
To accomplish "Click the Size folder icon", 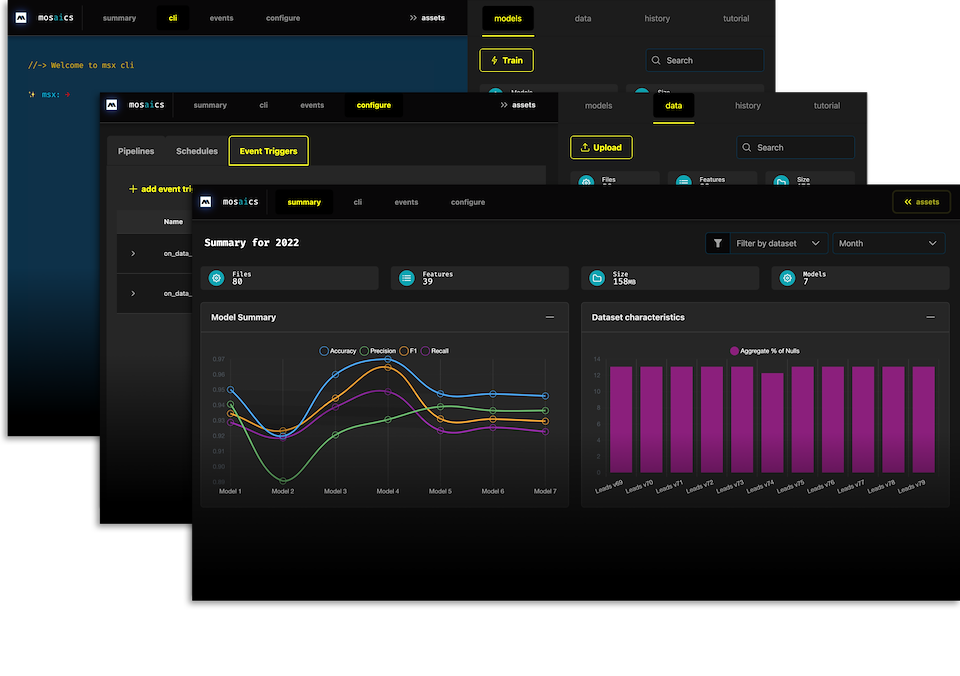I will point(597,278).
